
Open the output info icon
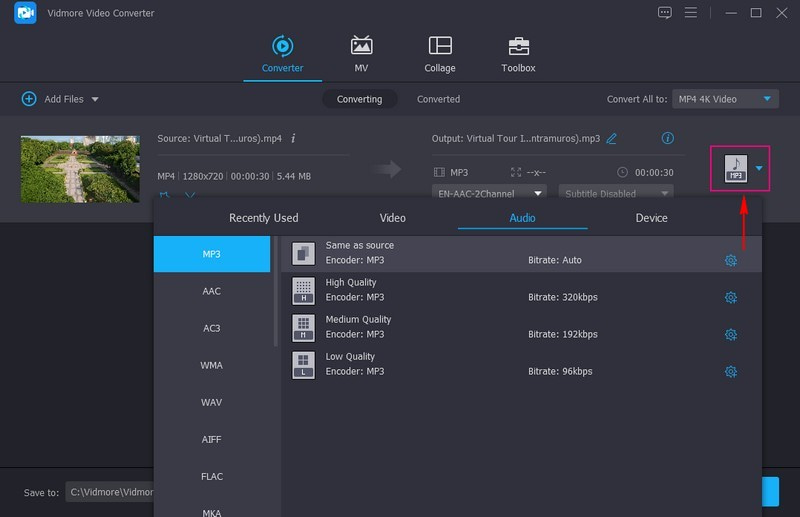click(668, 138)
